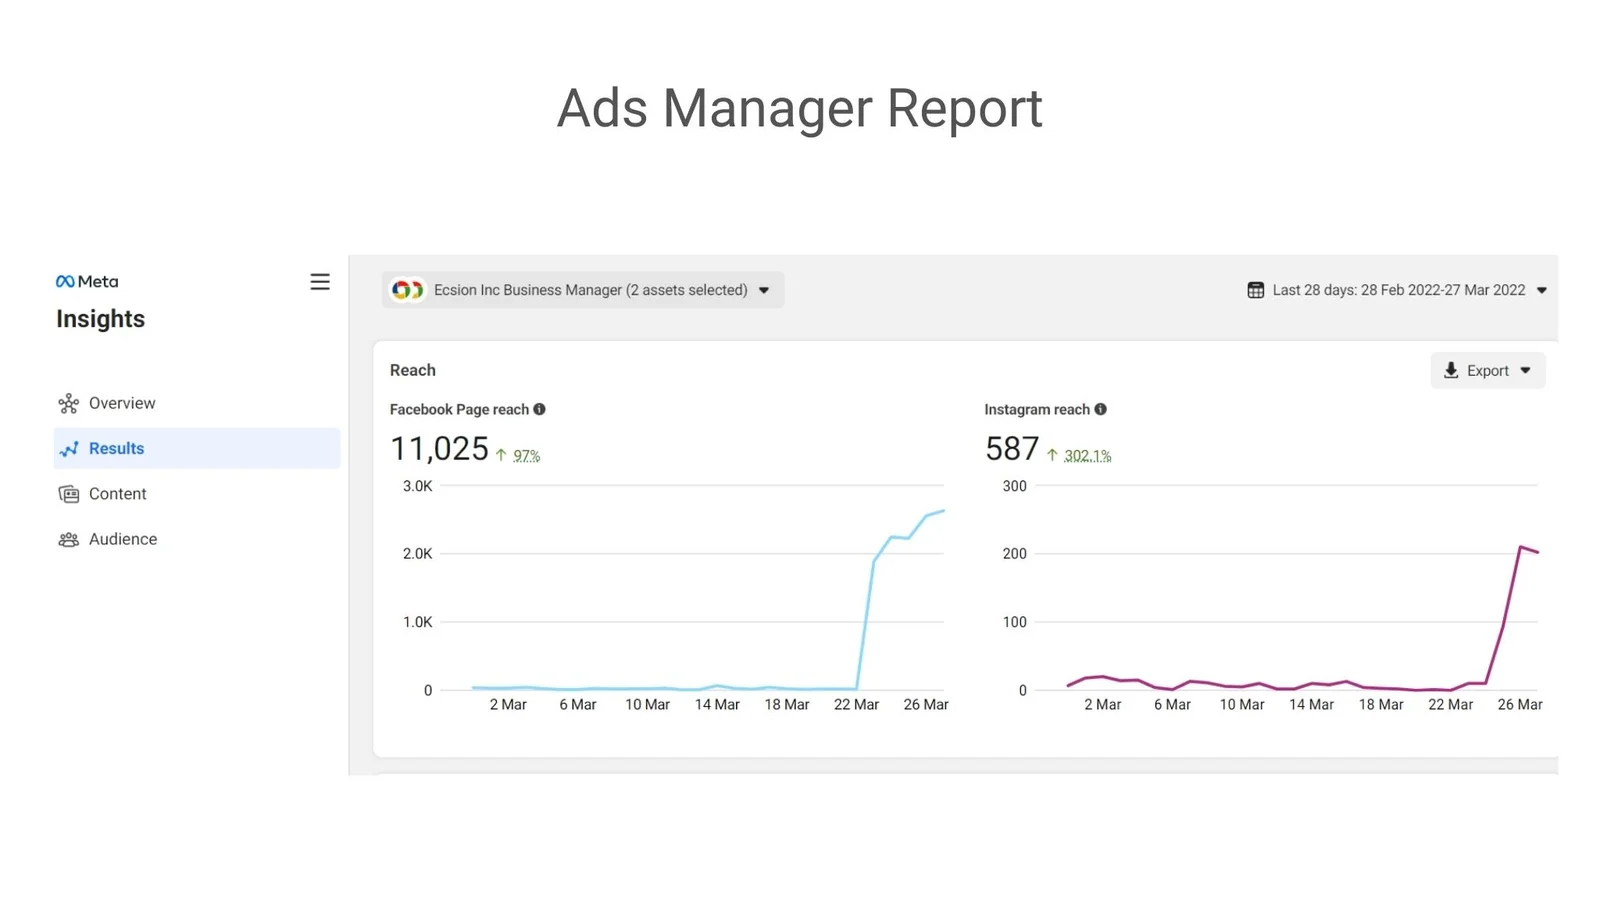1600x906 pixels.
Task: Click the Facebook Page reach info icon
Action: (x=539, y=409)
